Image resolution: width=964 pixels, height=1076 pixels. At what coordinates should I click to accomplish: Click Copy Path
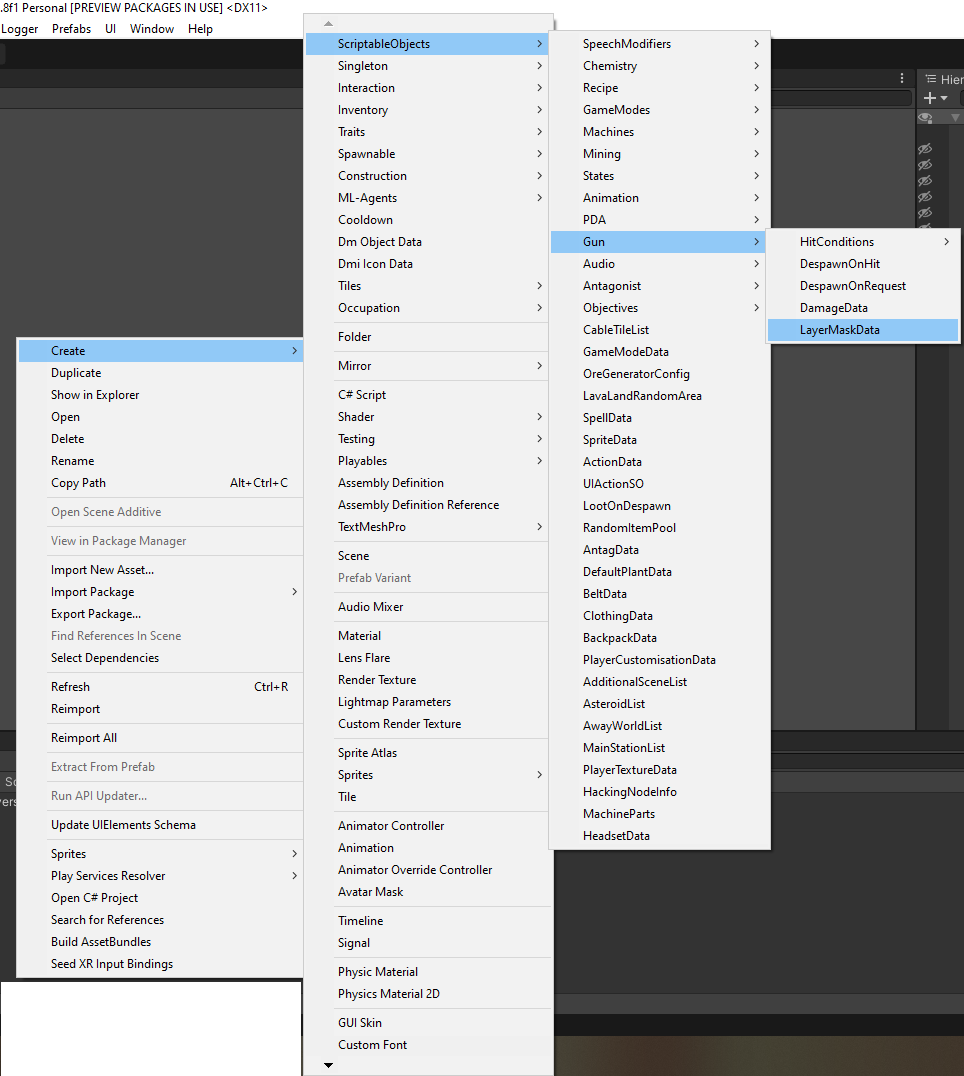pyautogui.click(x=161, y=483)
